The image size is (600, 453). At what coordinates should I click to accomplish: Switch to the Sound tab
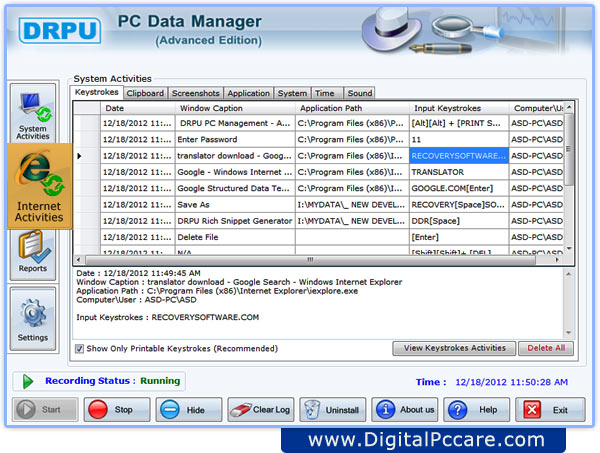pyautogui.click(x=360, y=93)
